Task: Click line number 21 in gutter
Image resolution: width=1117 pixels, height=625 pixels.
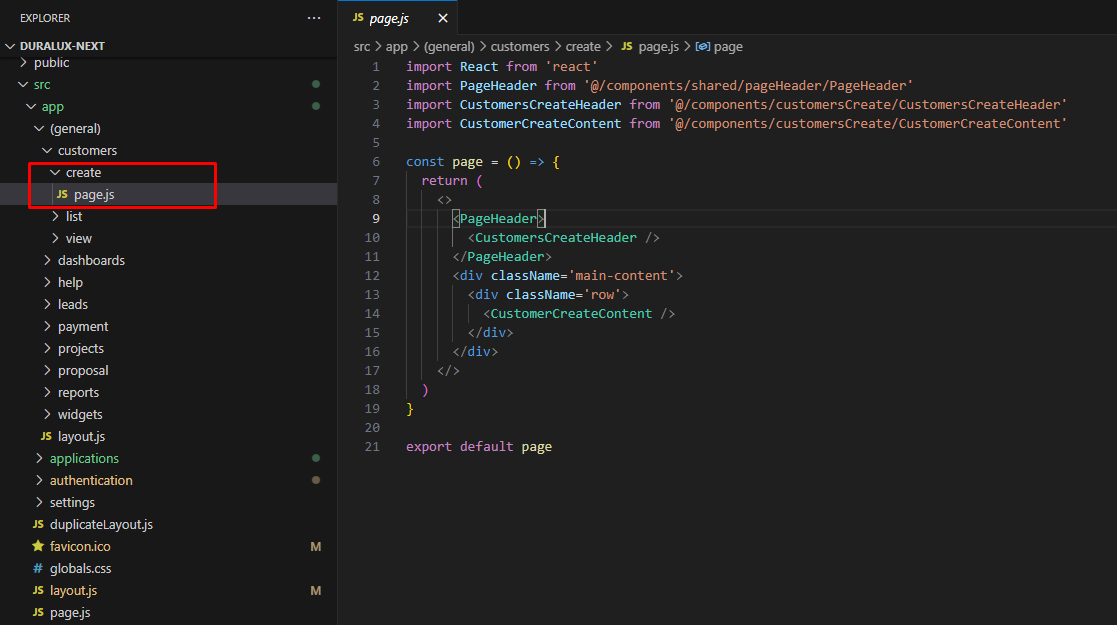Action: pyautogui.click(x=373, y=447)
